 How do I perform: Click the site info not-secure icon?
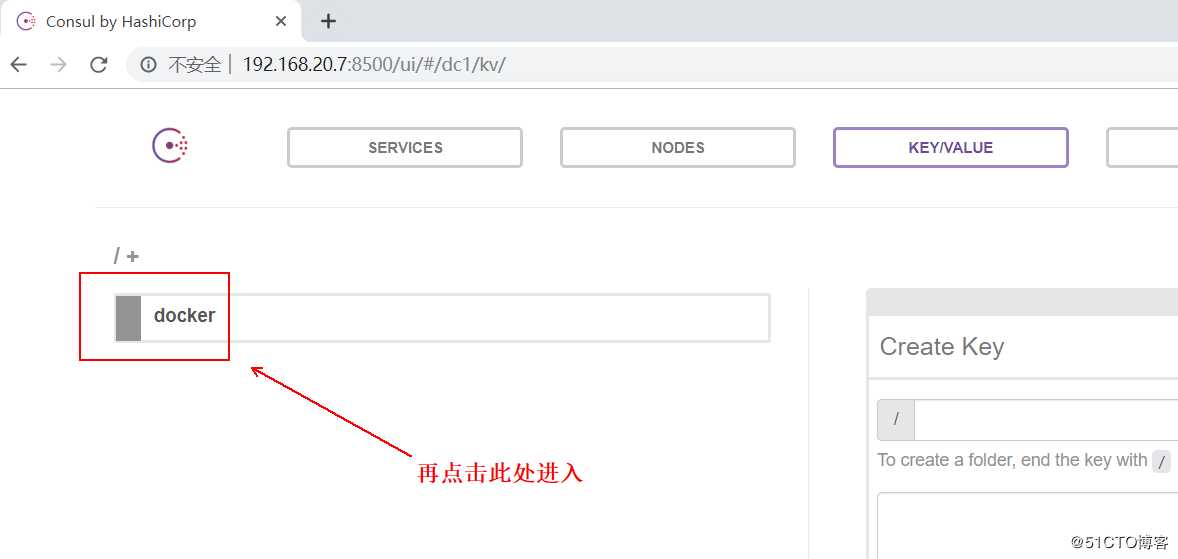(x=149, y=65)
